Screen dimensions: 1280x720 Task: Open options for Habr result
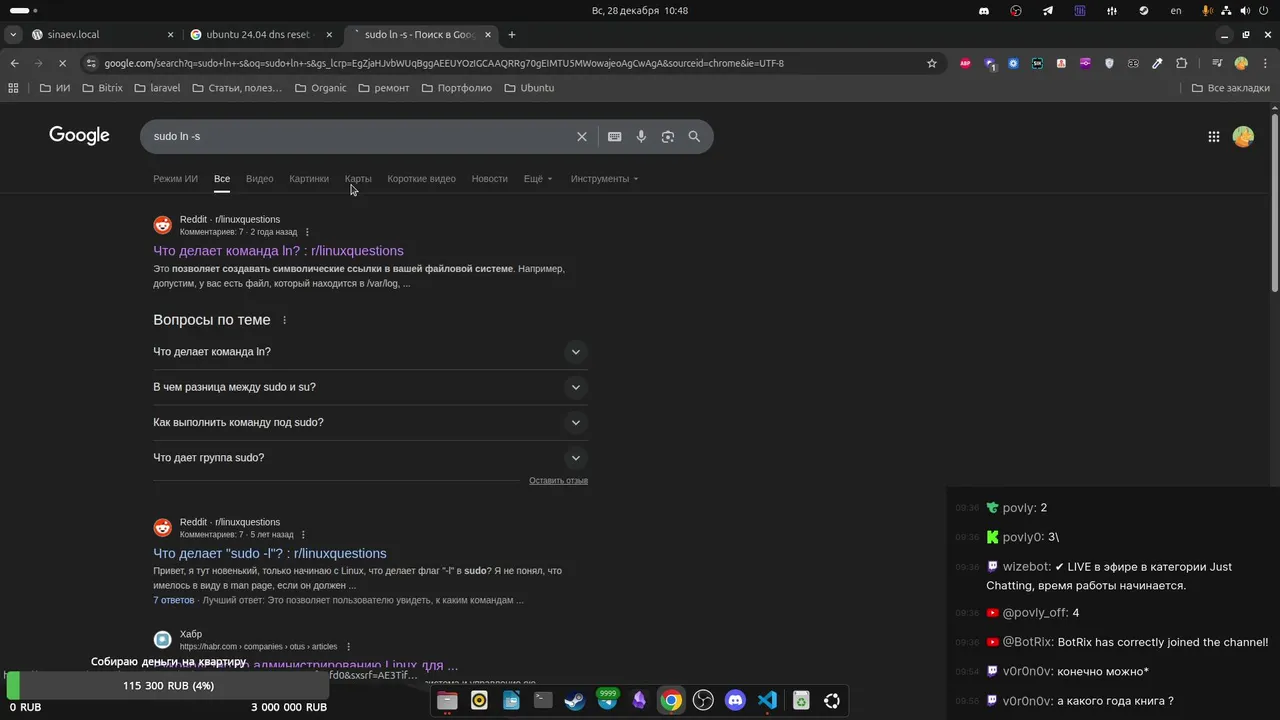348,647
